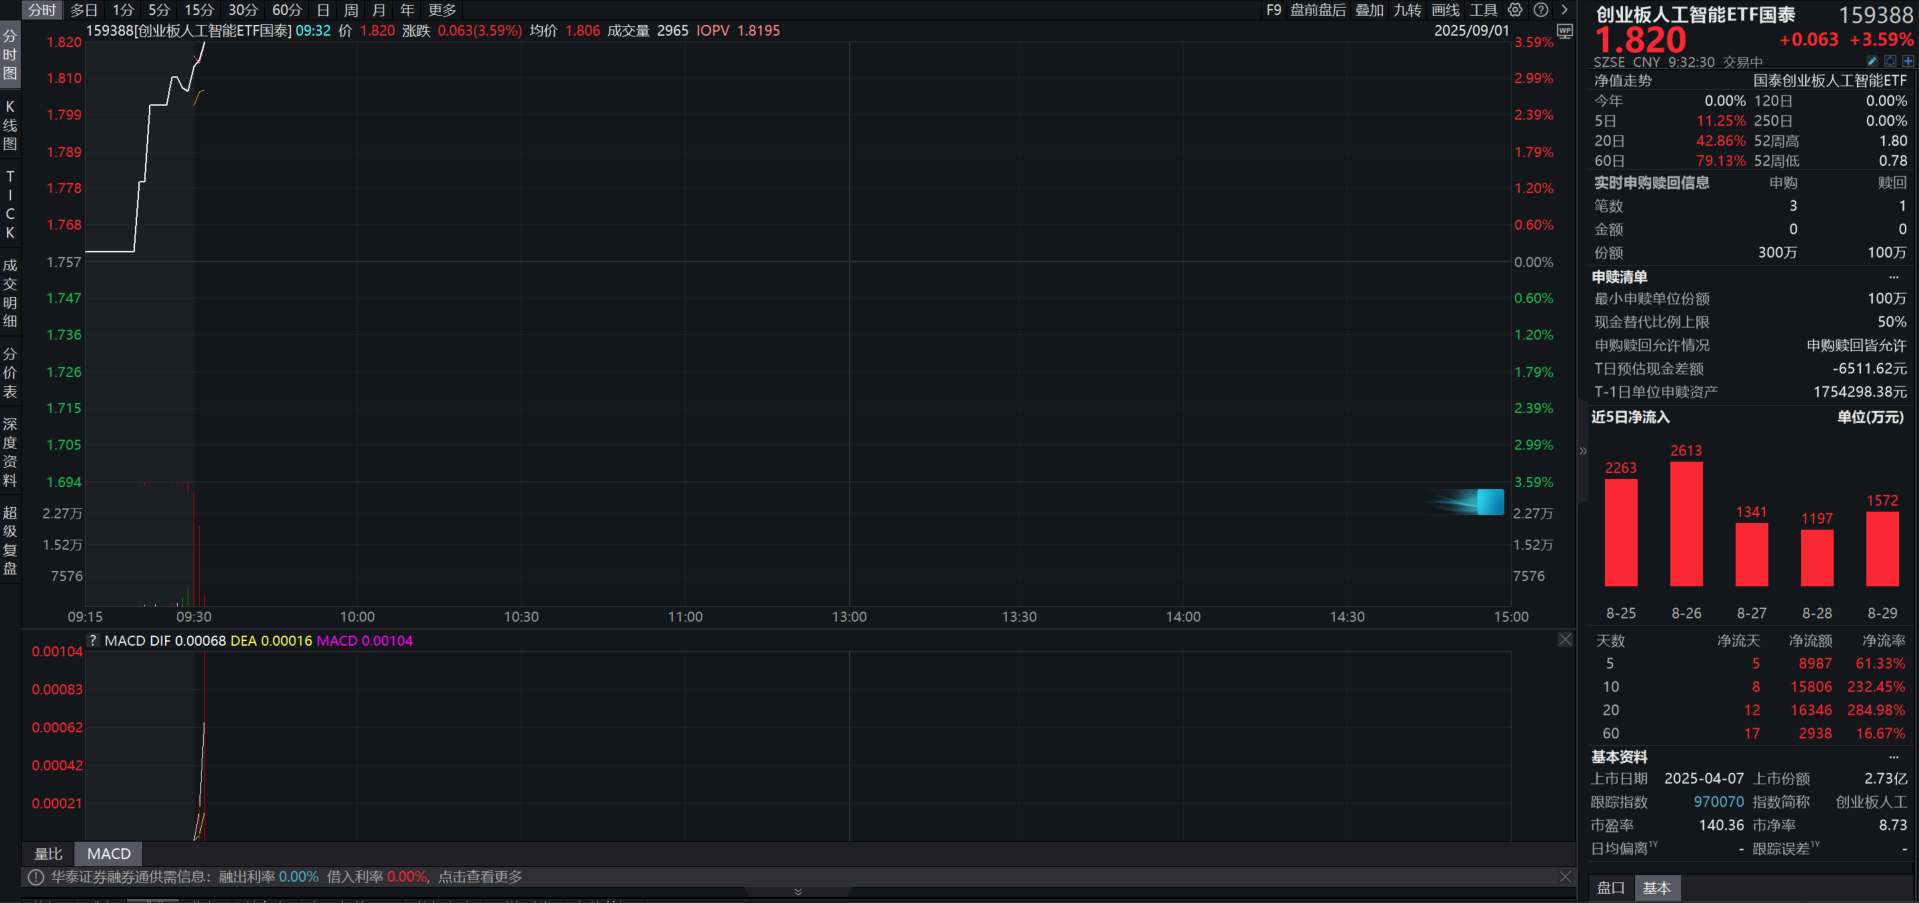The image size is (1919, 903).
Task: Open tracked index link 970070
Action: pos(1718,802)
